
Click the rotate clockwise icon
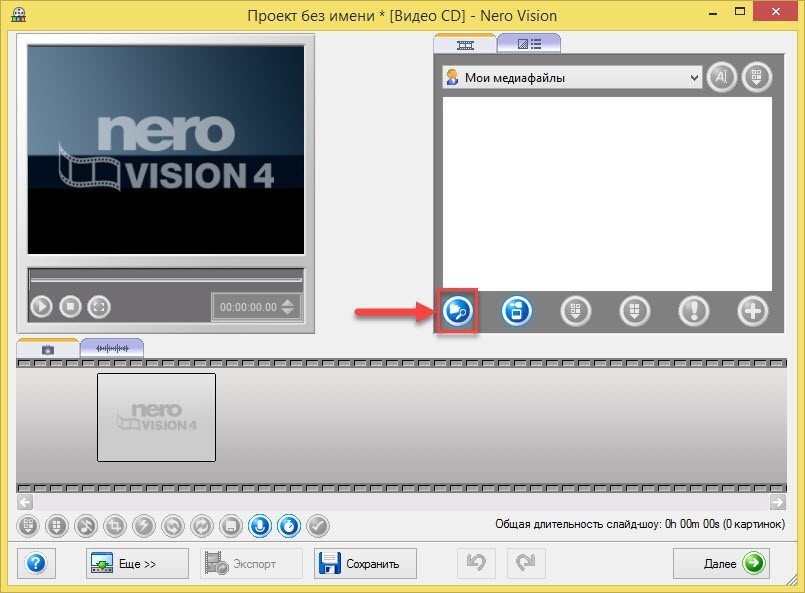point(202,526)
